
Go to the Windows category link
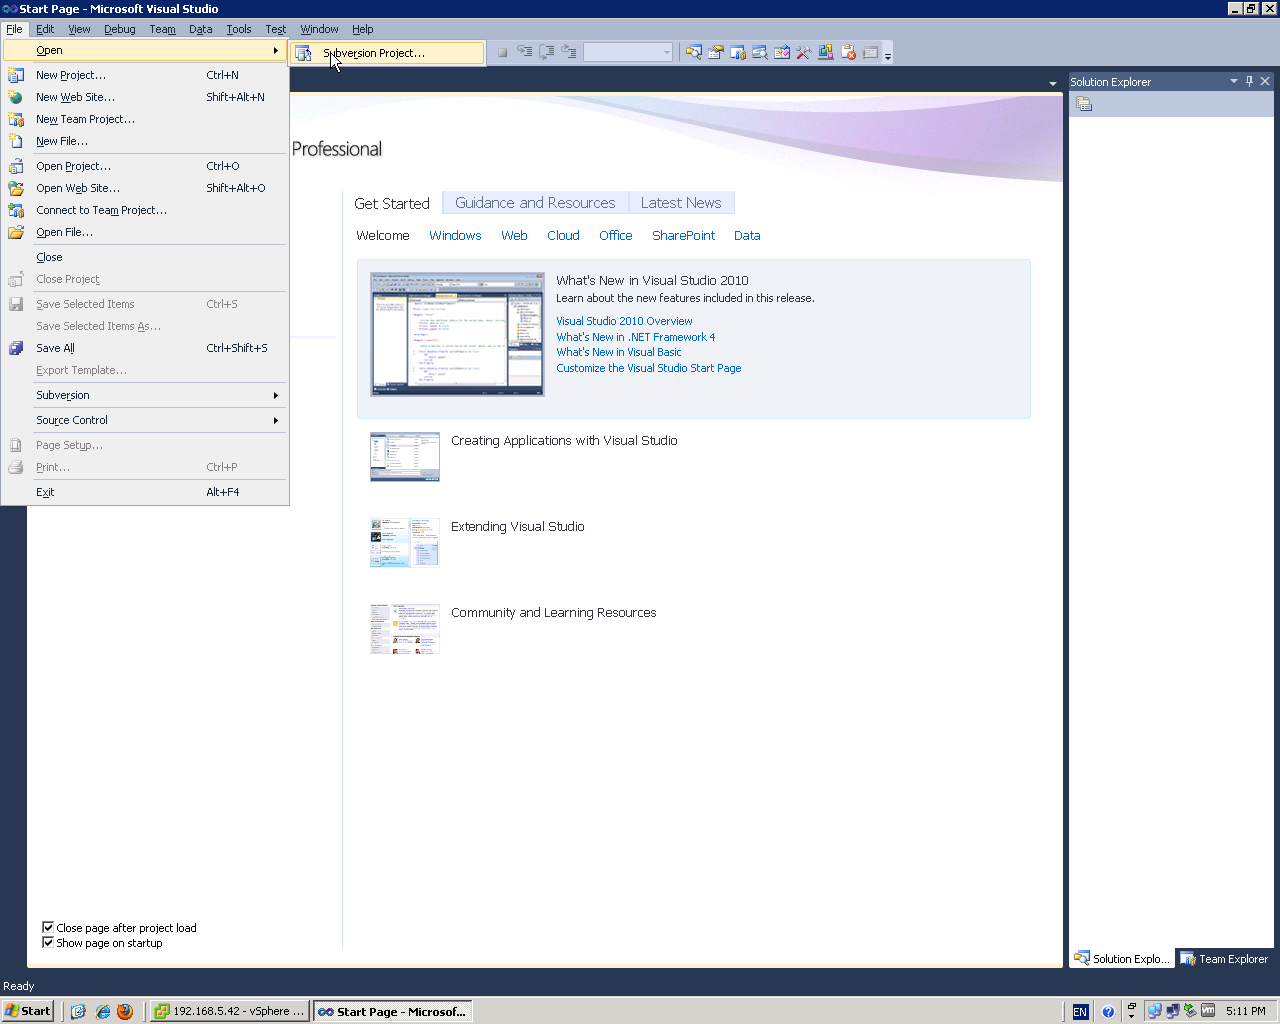click(455, 236)
